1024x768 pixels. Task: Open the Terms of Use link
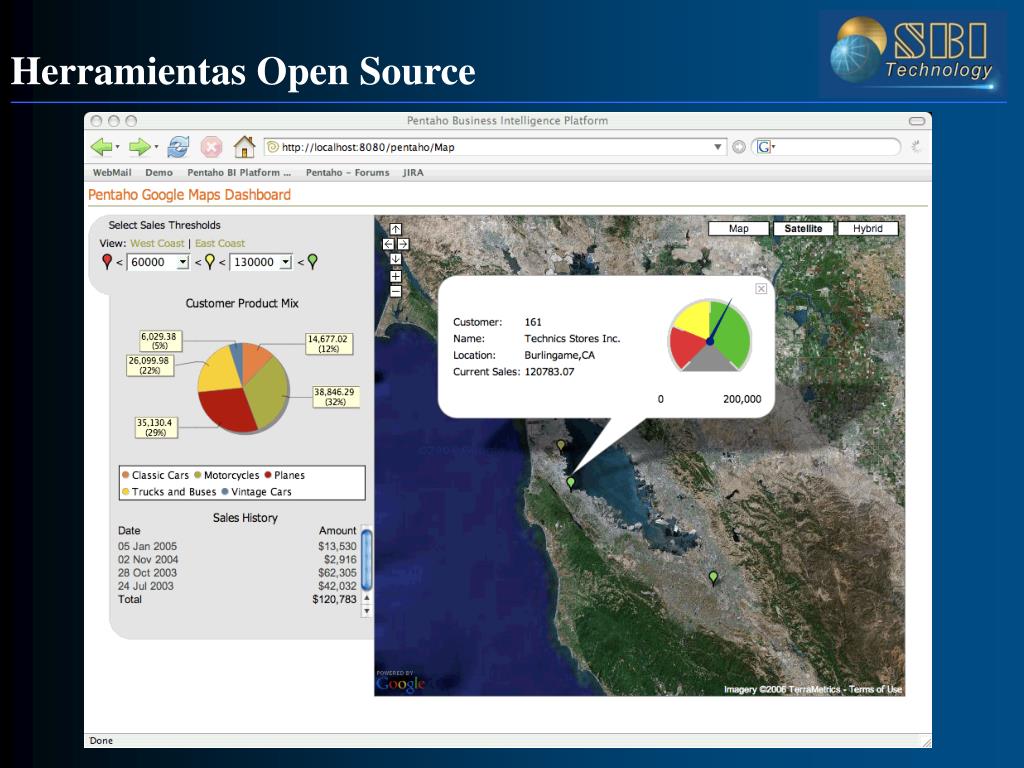click(875, 689)
